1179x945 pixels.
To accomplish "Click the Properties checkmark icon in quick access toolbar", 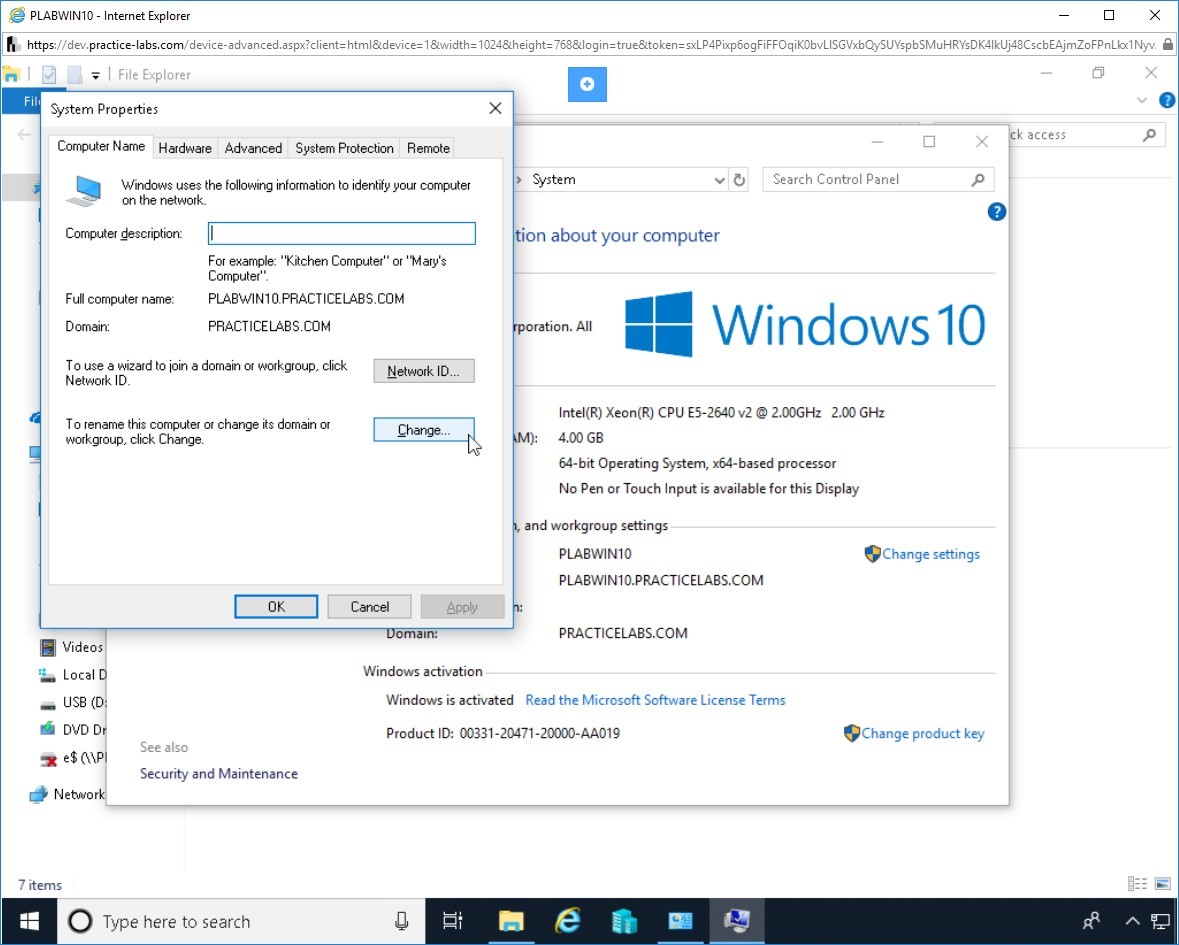I will tap(50, 74).
